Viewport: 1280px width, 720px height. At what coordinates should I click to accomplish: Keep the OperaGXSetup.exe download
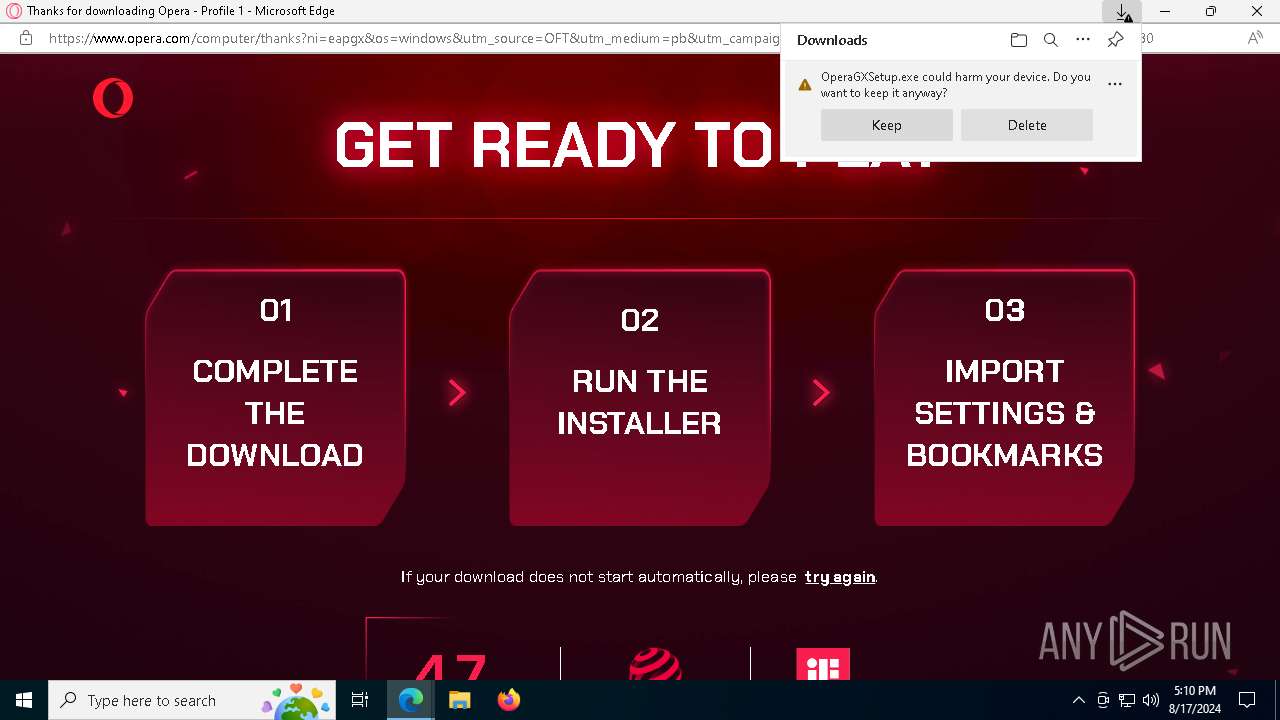coord(886,125)
